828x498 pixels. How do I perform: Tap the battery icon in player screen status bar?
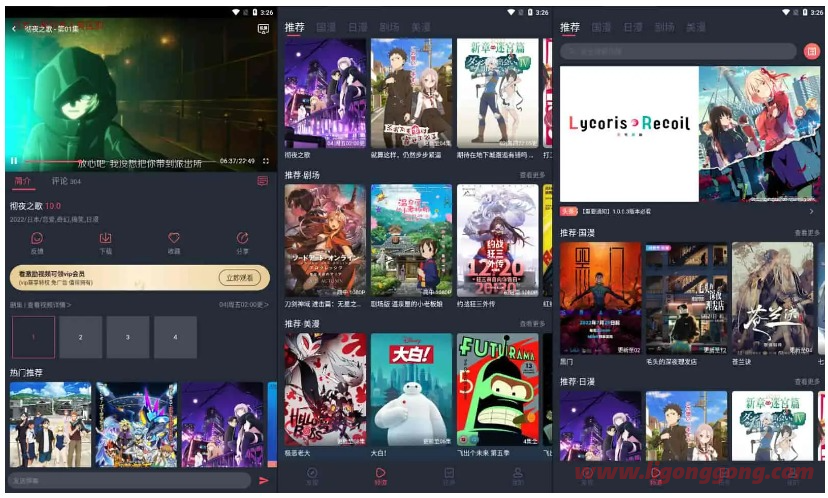[255, 12]
